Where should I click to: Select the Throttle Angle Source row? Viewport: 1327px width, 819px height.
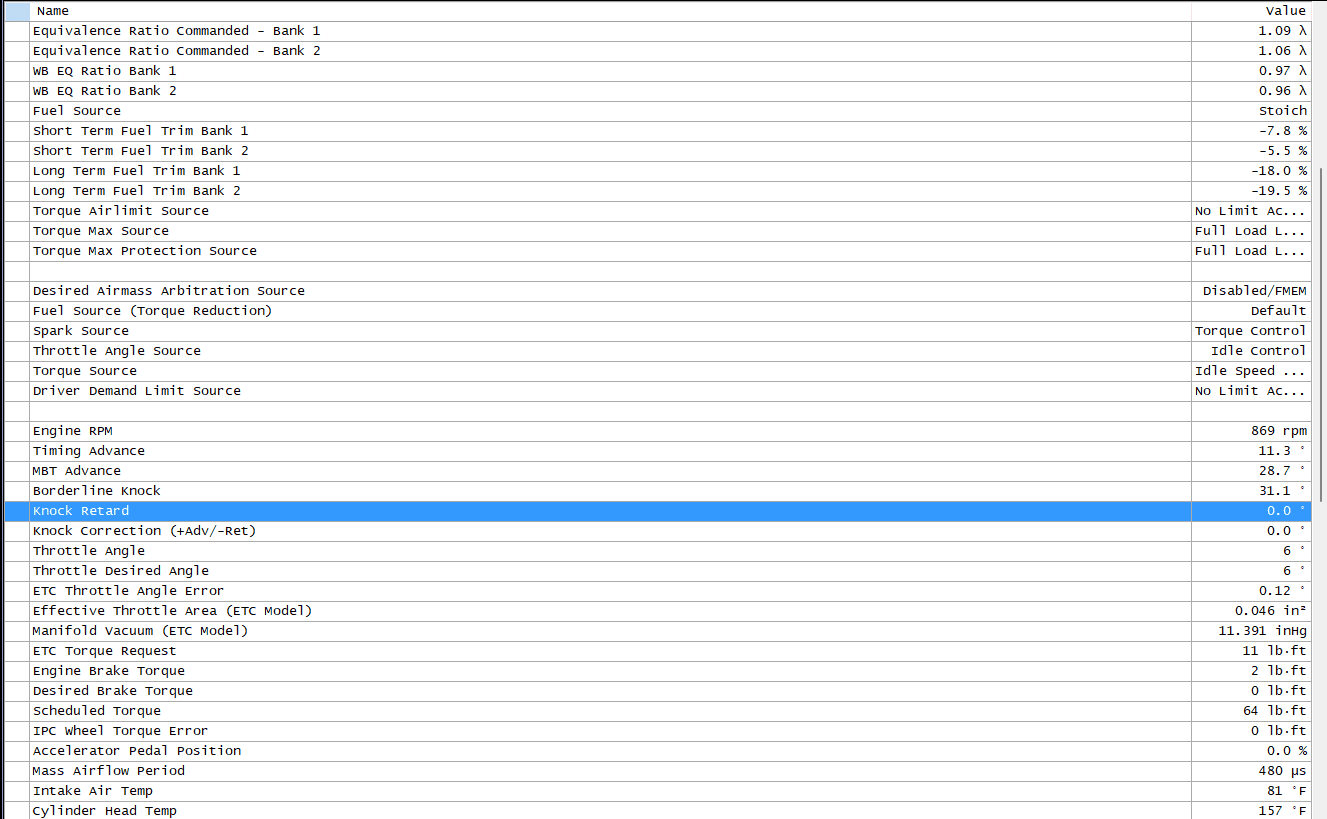pos(658,351)
